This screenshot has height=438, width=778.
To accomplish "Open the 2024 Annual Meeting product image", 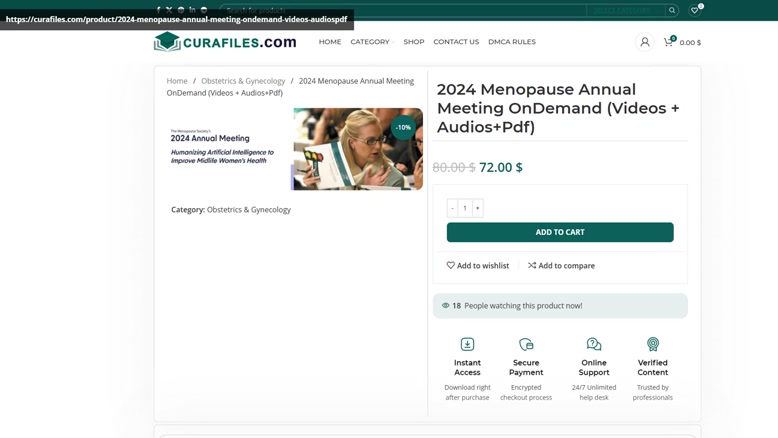I will pos(295,149).
